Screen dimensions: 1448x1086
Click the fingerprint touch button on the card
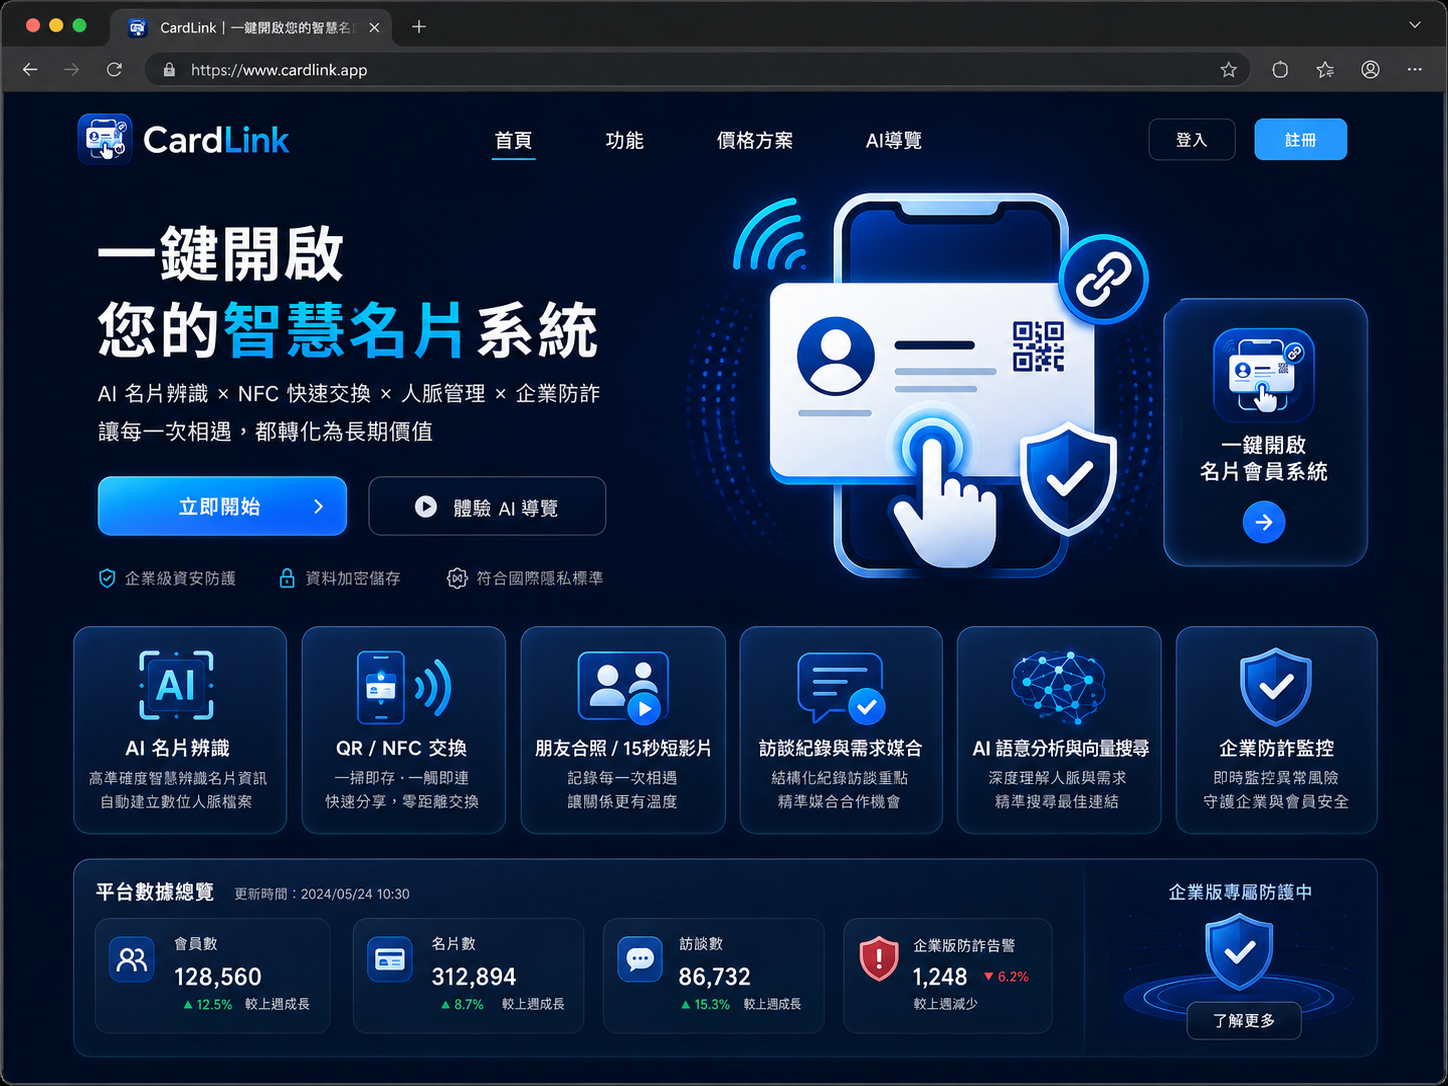click(932, 448)
